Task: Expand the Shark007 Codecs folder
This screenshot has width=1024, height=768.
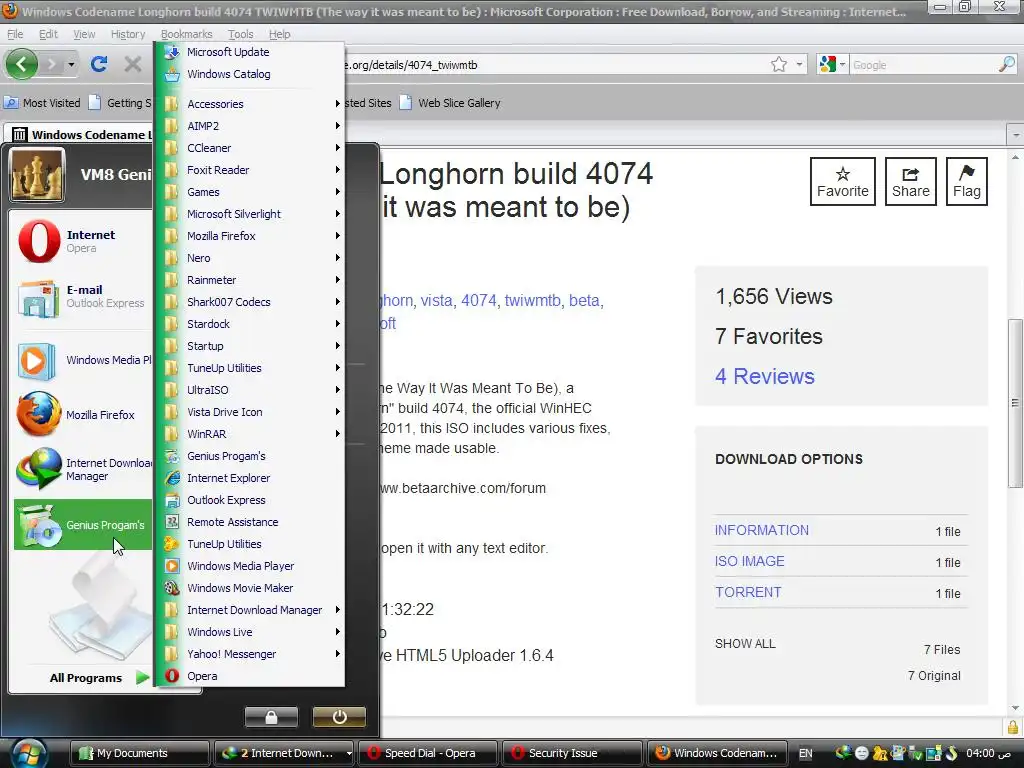Action: pyautogui.click(x=251, y=302)
